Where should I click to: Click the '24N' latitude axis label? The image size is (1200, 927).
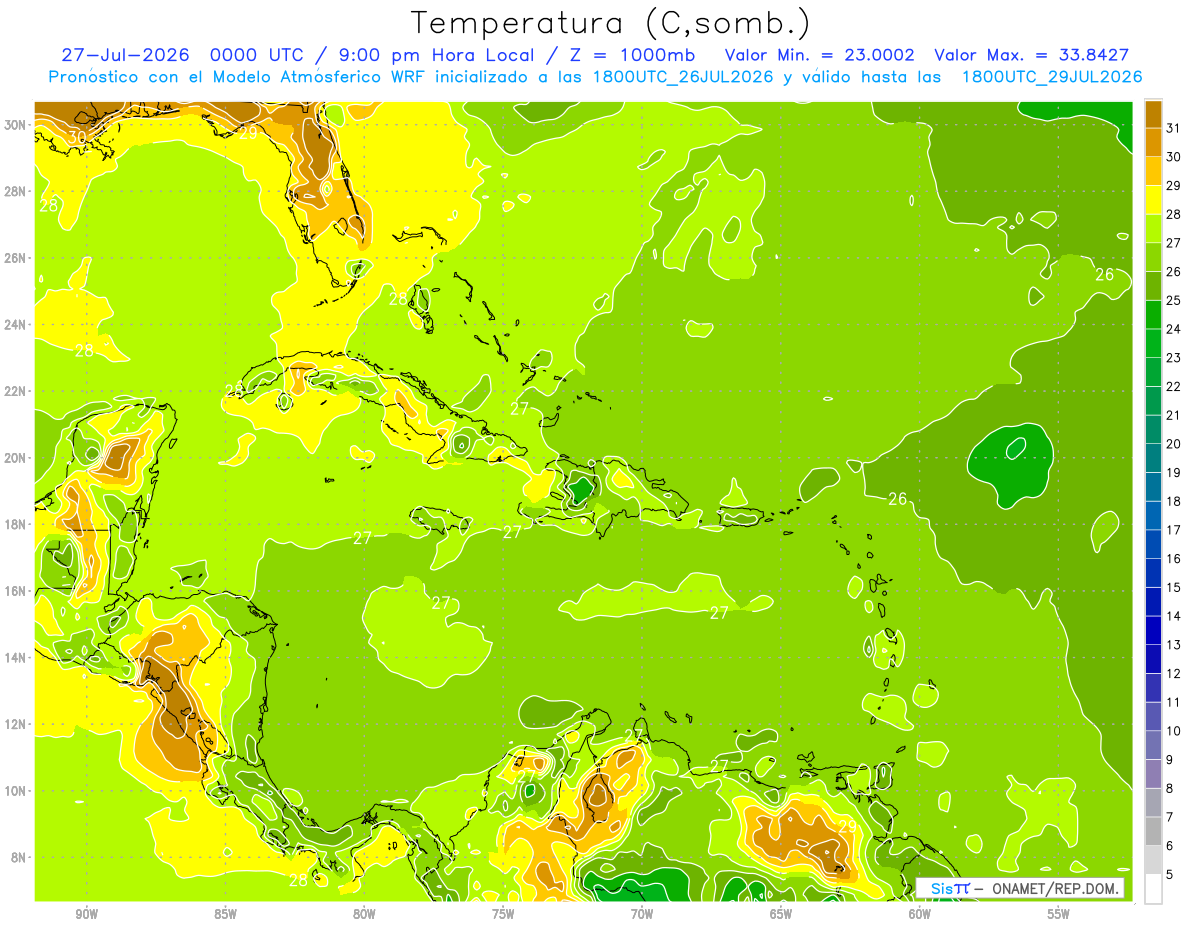16,325
